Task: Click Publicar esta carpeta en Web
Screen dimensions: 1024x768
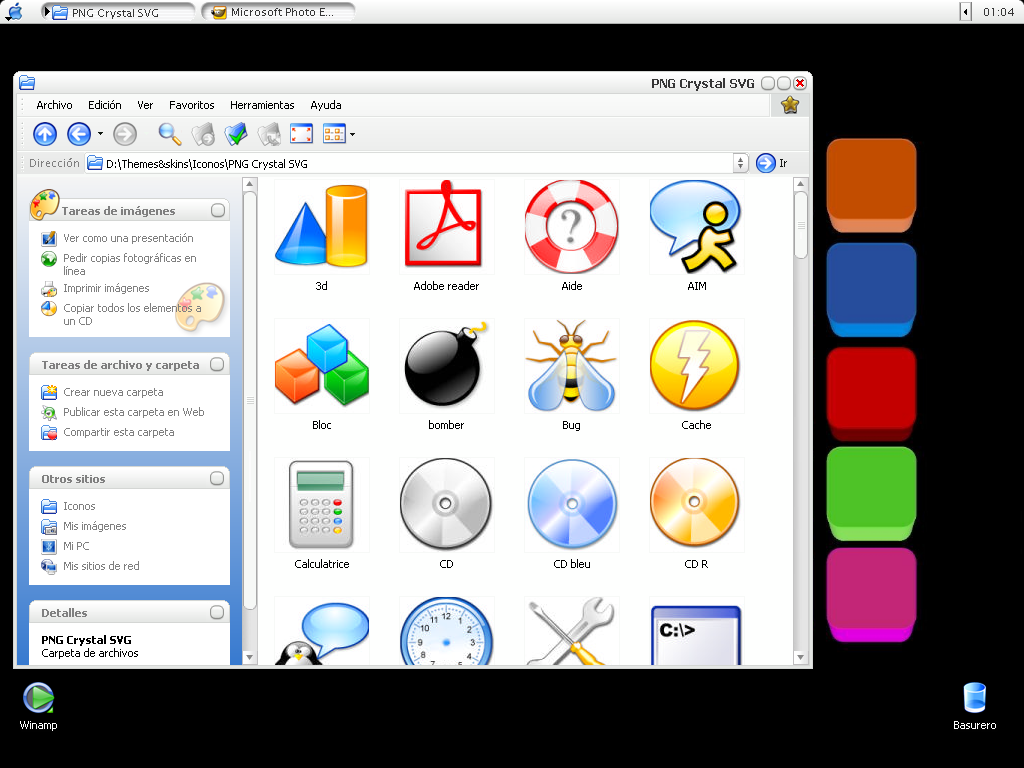Action: 134,412
